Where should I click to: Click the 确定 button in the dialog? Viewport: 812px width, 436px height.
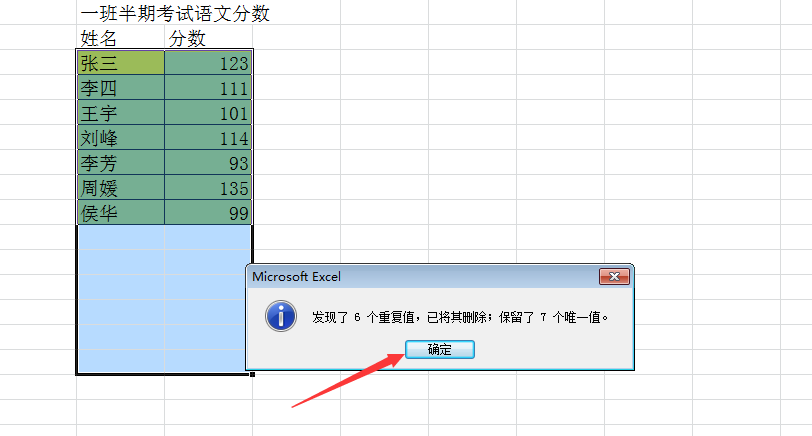(440, 350)
